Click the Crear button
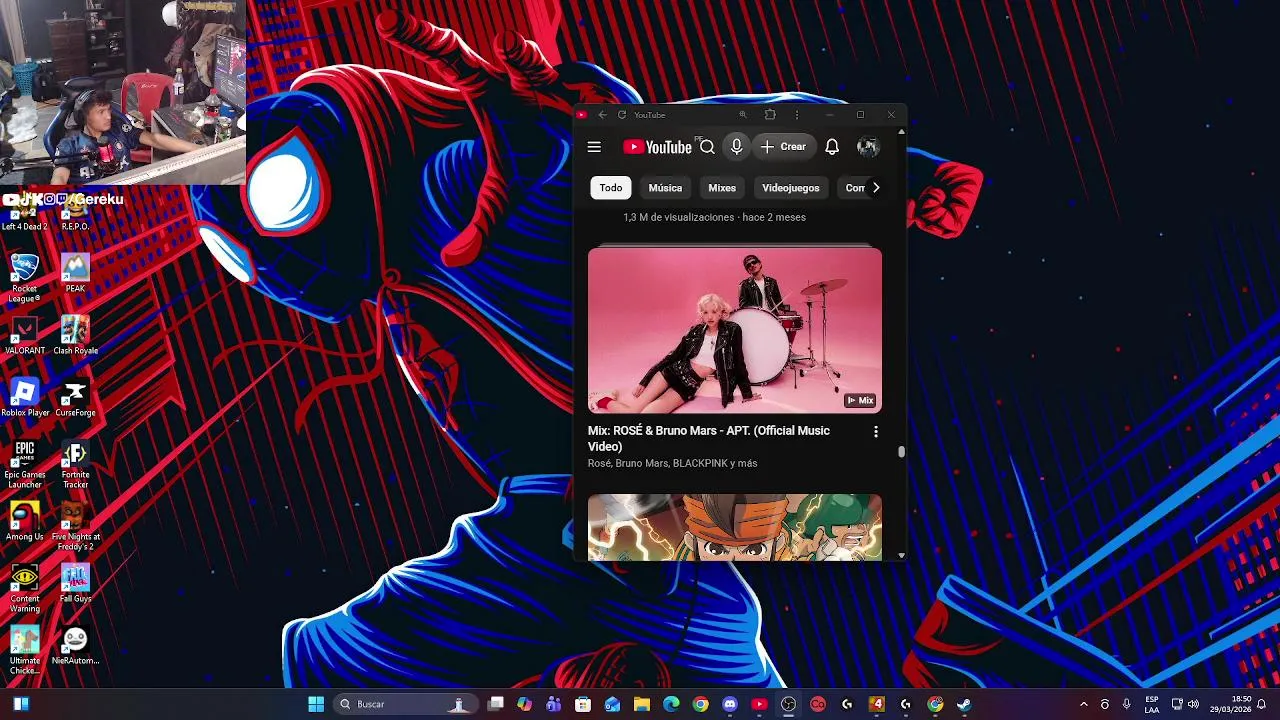The width and height of the screenshot is (1280, 720). [783, 147]
